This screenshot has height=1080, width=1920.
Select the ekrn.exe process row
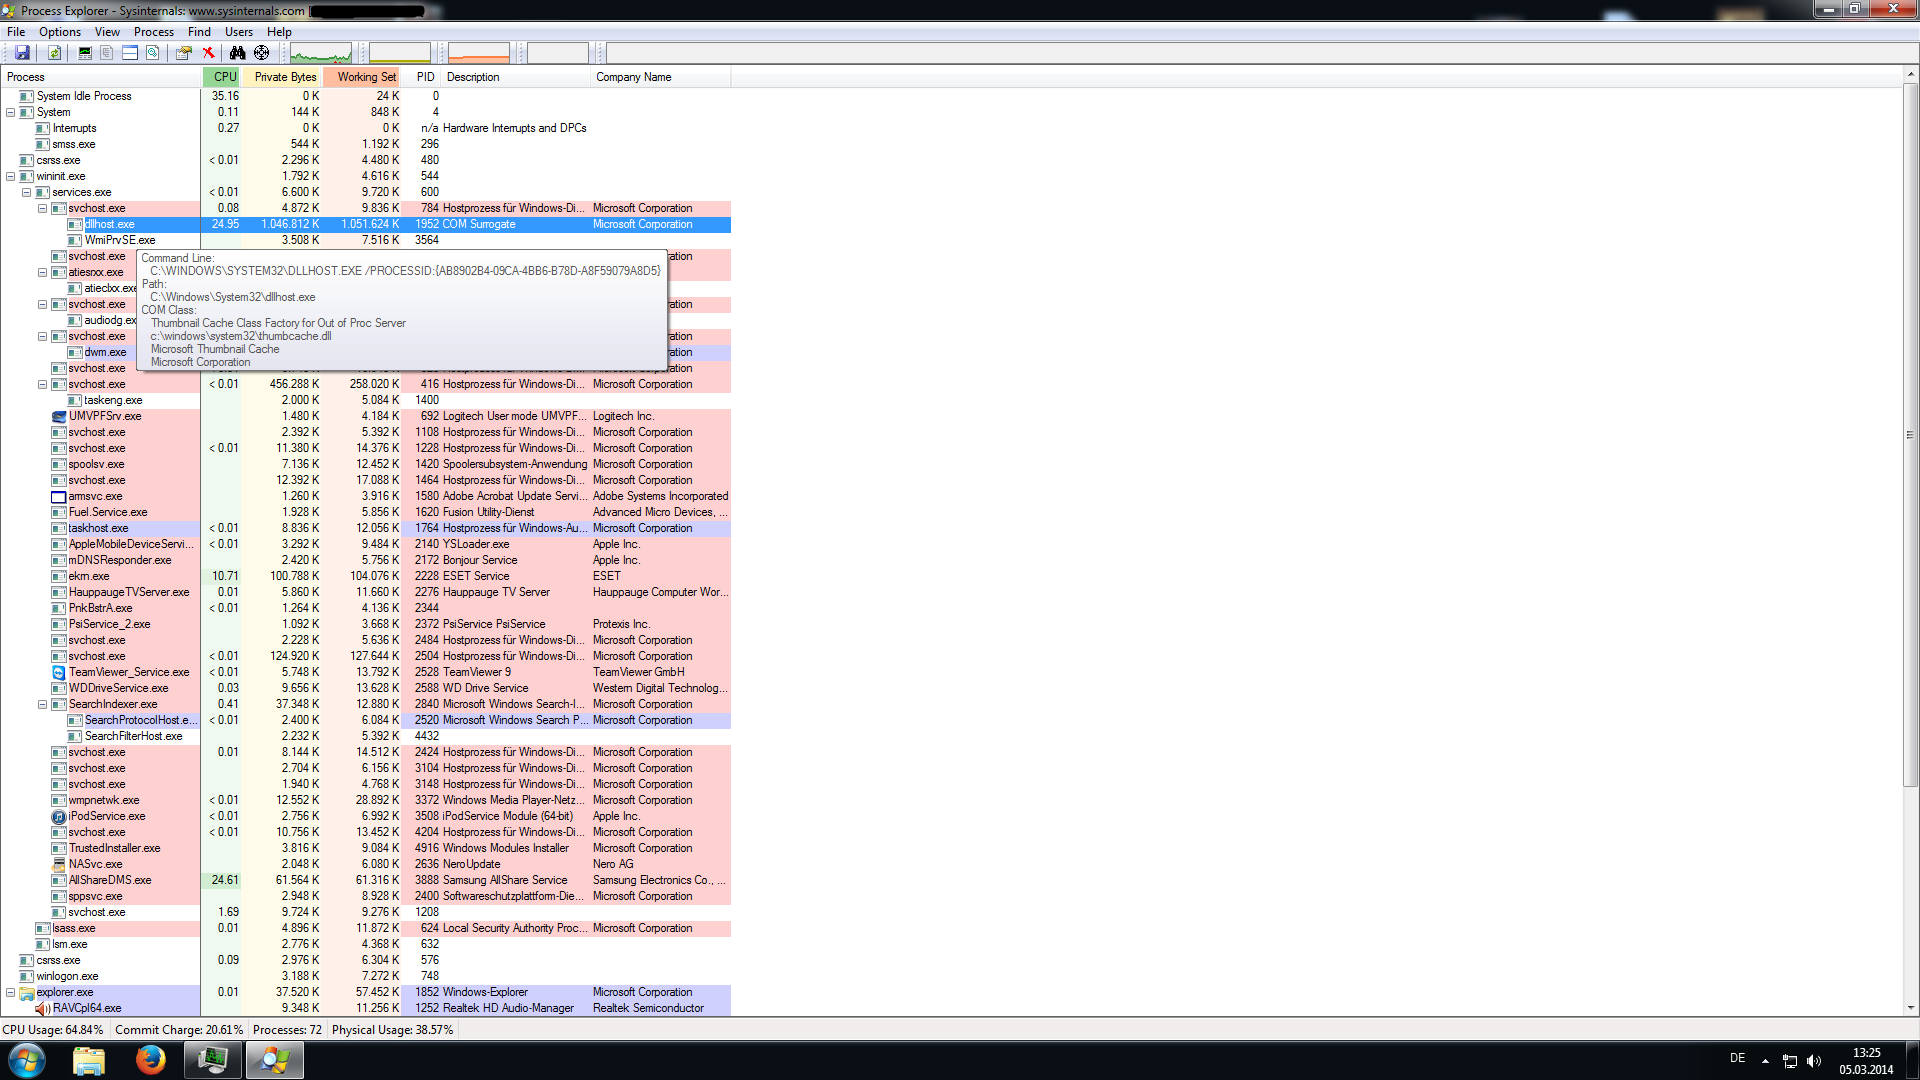[366, 576]
